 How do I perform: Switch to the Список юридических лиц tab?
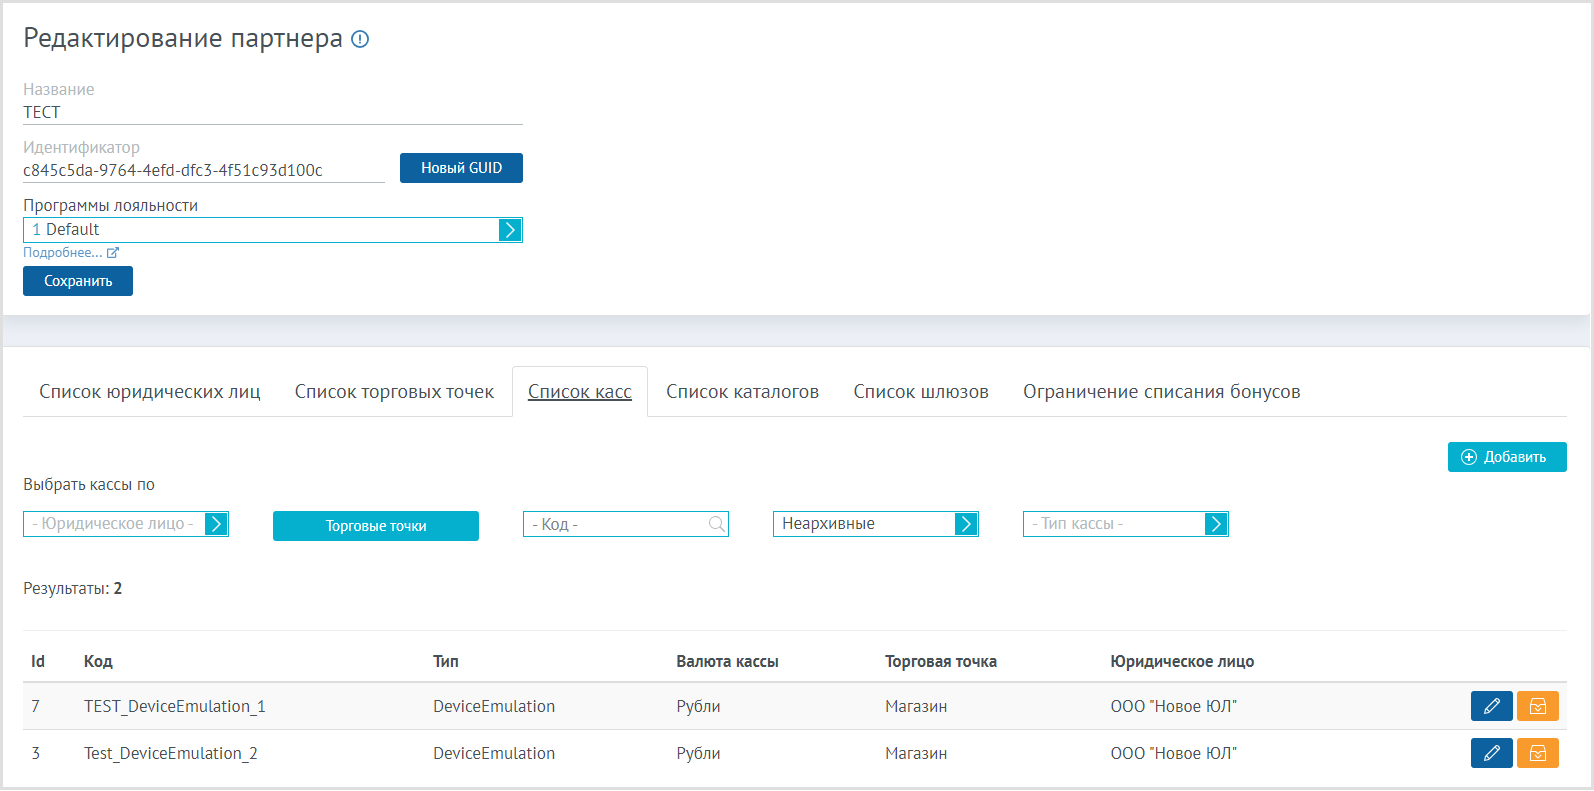pyautogui.click(x=150, y=392)
